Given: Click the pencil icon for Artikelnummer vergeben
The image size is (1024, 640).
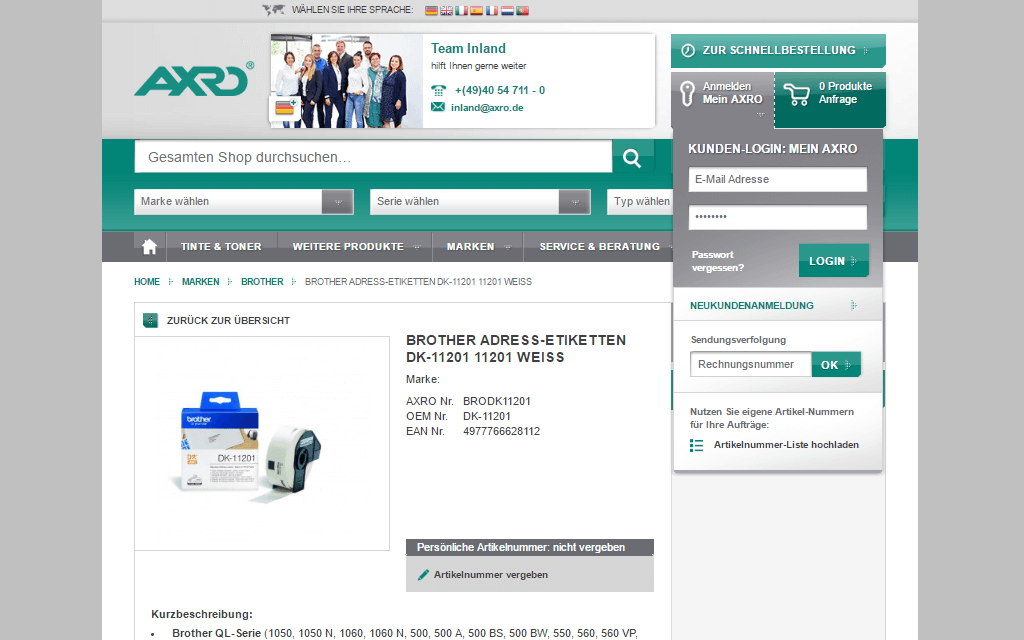Looking at the screenshot, I should point(423,575).
